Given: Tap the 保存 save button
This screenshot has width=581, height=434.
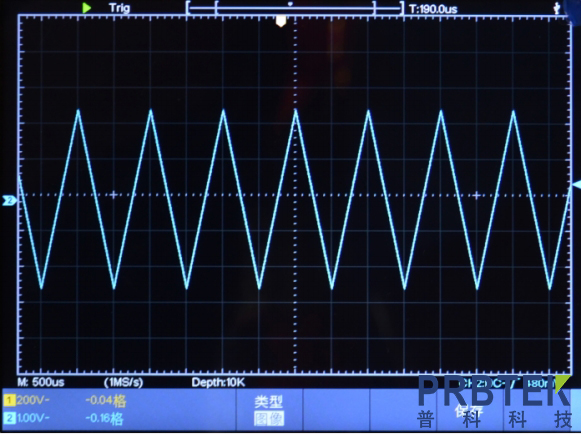Looking at the screenshot, I should 469,410.
